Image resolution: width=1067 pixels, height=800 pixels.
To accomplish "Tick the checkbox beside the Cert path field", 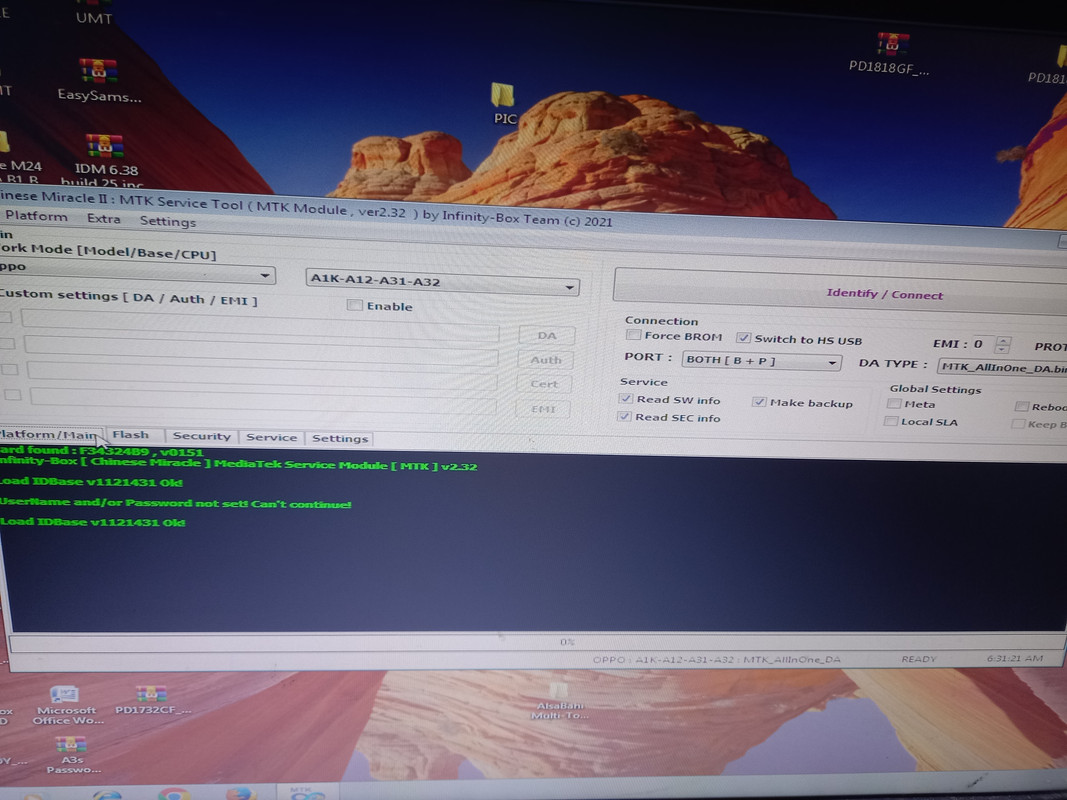I will [10, 369].
